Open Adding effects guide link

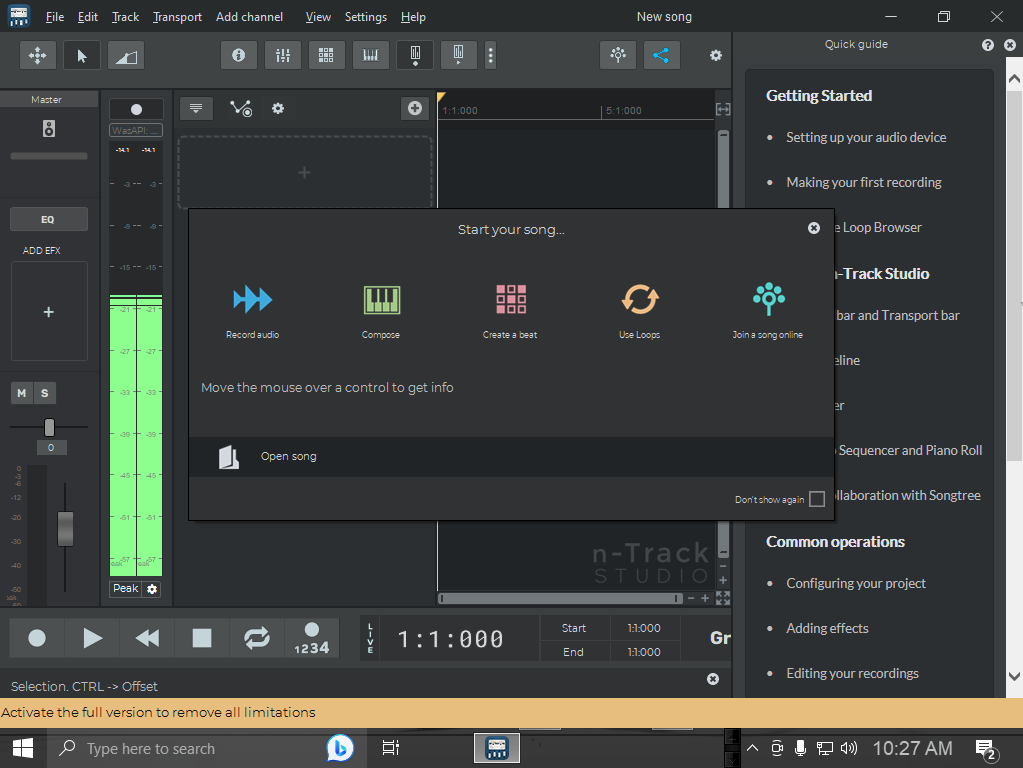tap(827, 628)
